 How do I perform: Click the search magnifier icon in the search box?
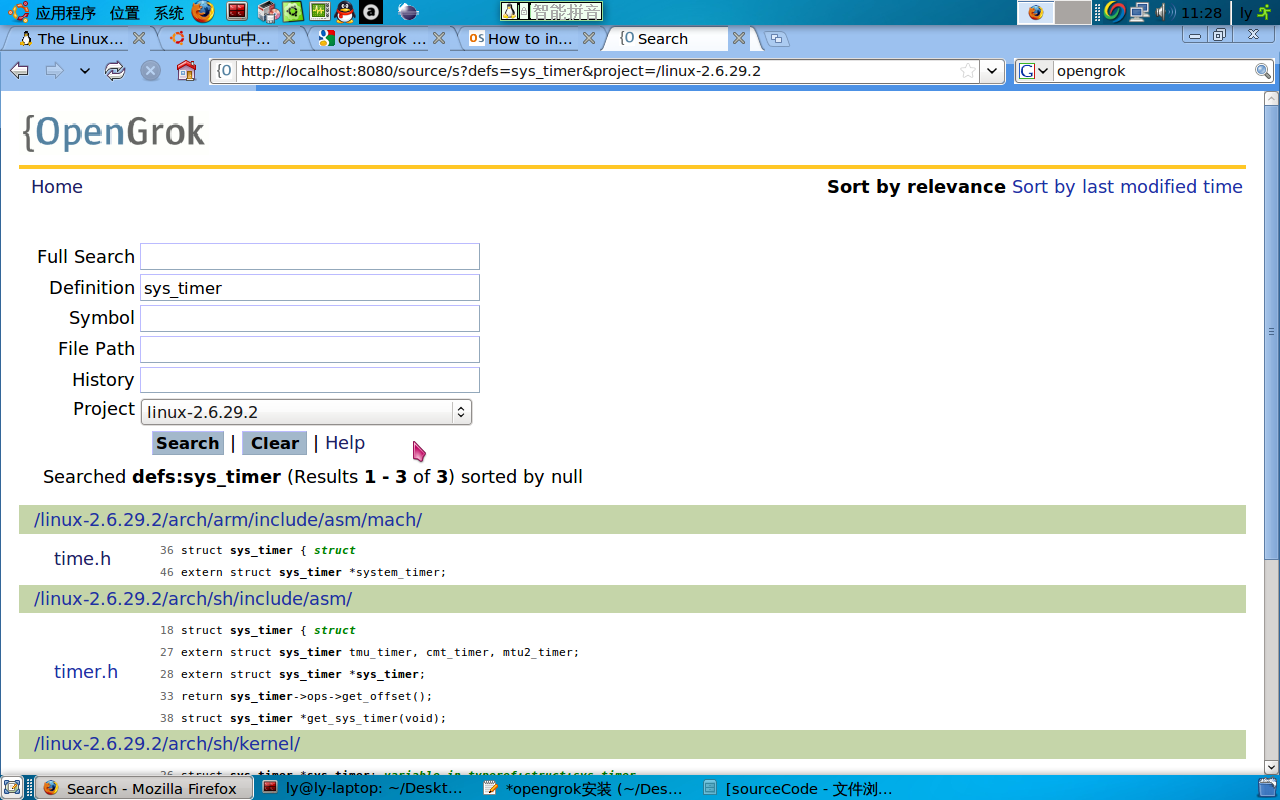[x=1263, y=71]
